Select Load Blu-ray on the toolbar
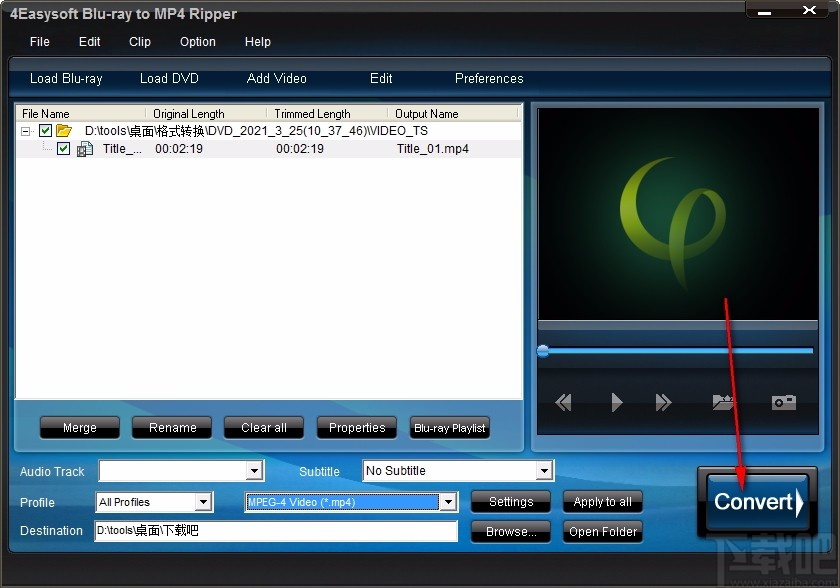The image size is (840, 588). click(66, 78)
